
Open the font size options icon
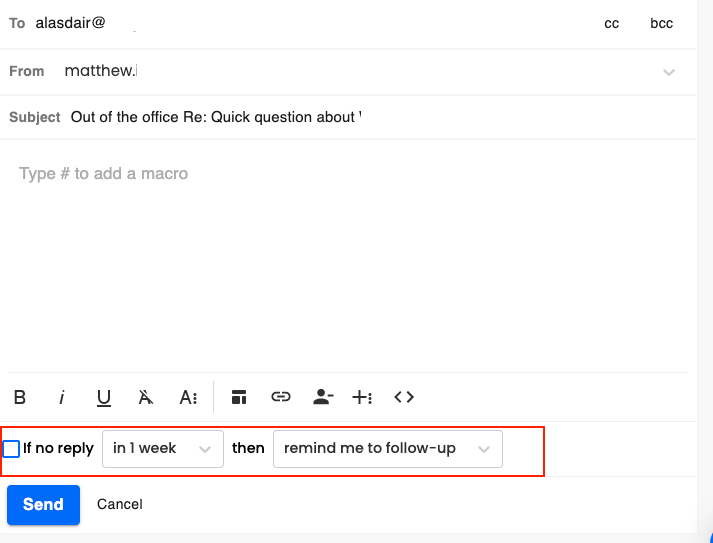point(188,397)
